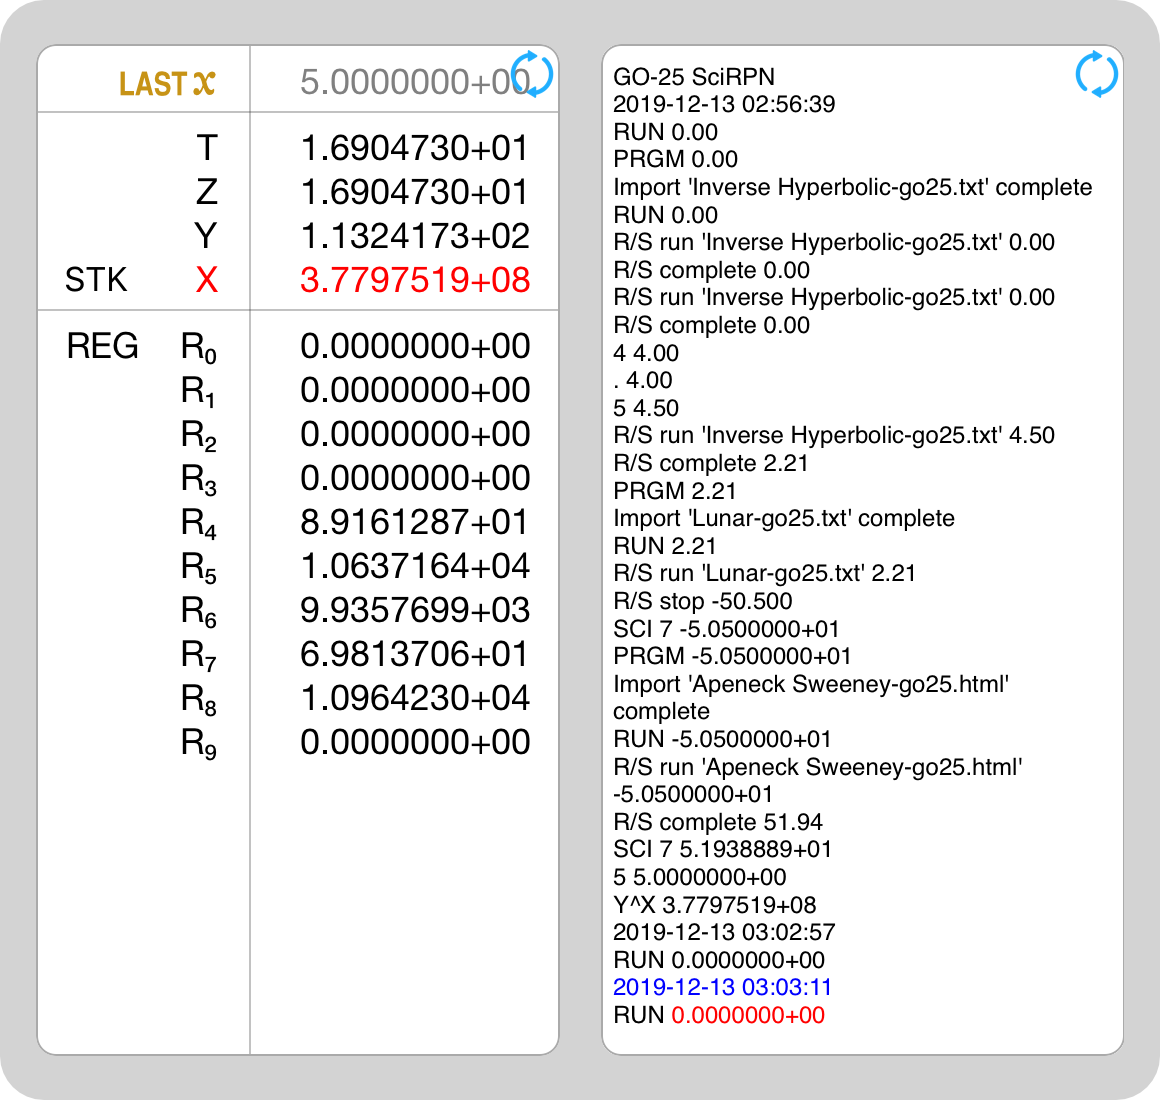Select the R5 value 1.0637164+04
The width and height of the screenshot is (1160, 1100).
[x=415, y=566]
